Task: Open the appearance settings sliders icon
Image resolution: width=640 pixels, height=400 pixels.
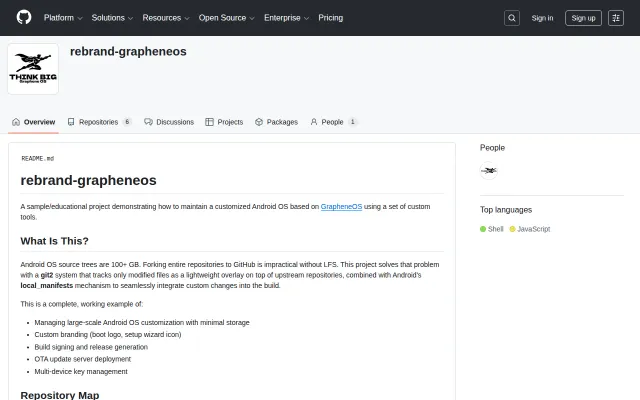Action: 616,18
